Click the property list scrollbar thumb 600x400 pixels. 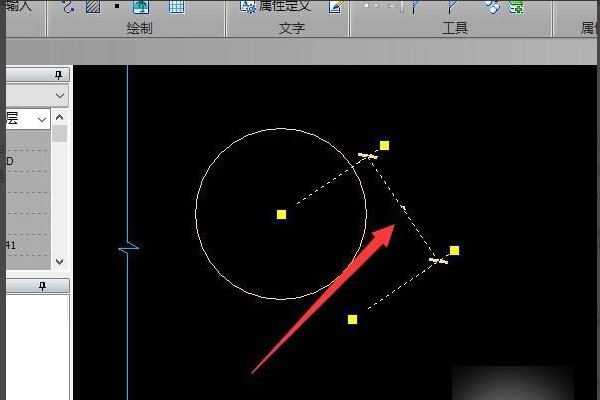[59, 134]
